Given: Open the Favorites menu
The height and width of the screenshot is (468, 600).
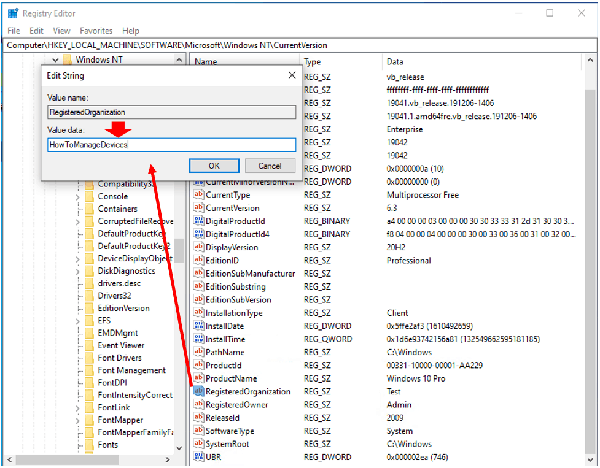Looking at the screenshot, I should [x=96, y=31].
